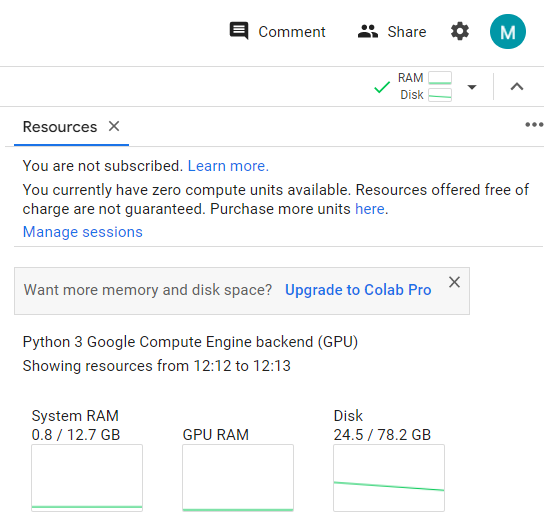The width and height of the screenshot is (544, 530).
Task: Close the Resources tab
Action: click(114, 126)
